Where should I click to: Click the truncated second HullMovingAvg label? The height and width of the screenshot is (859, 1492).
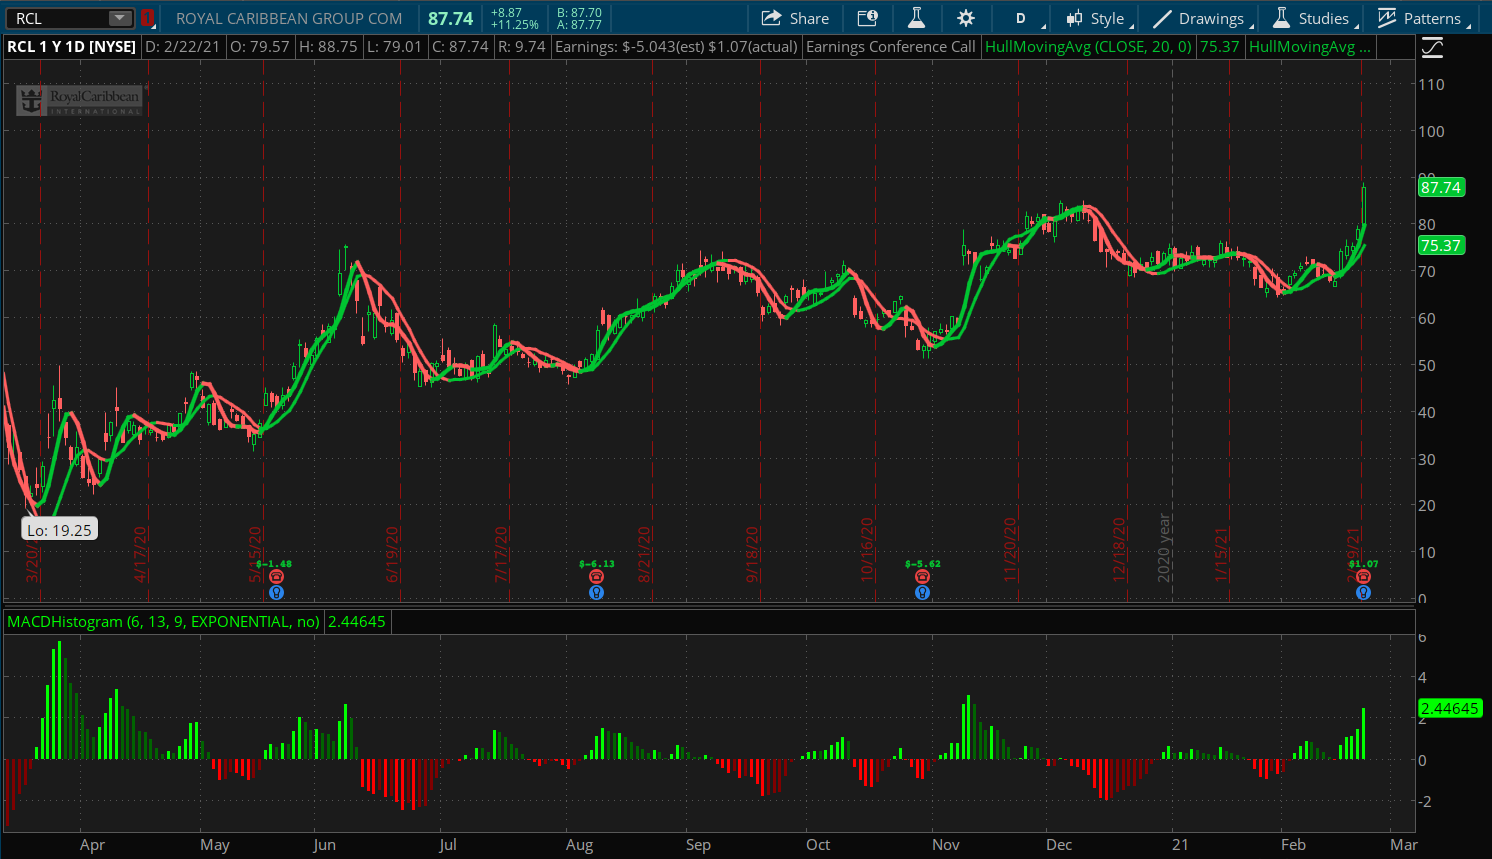click(1310, 47)
